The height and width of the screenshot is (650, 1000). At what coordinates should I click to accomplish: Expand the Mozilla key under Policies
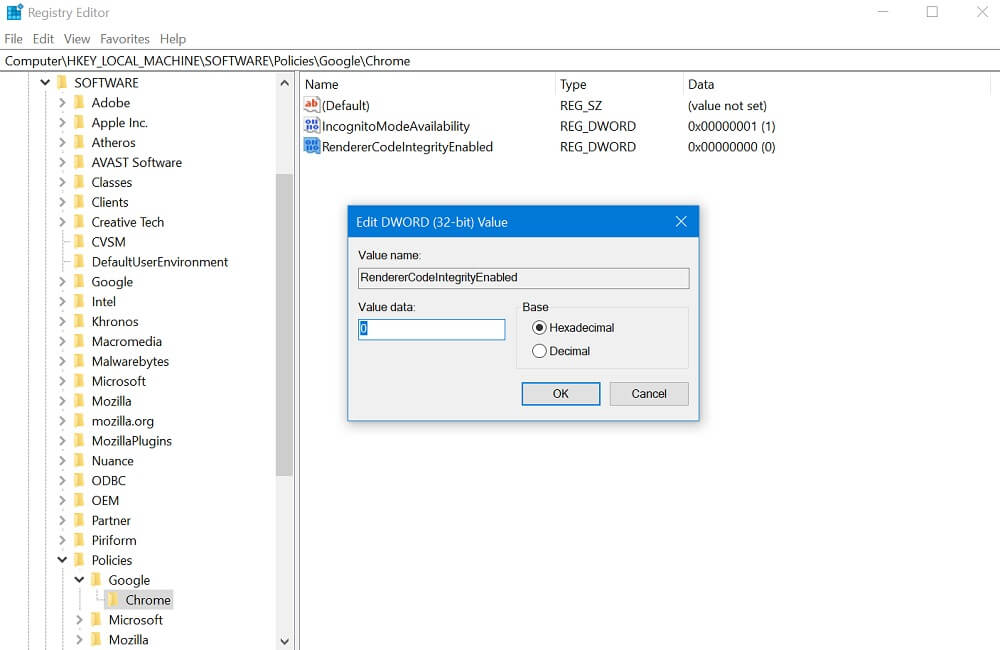79,639
